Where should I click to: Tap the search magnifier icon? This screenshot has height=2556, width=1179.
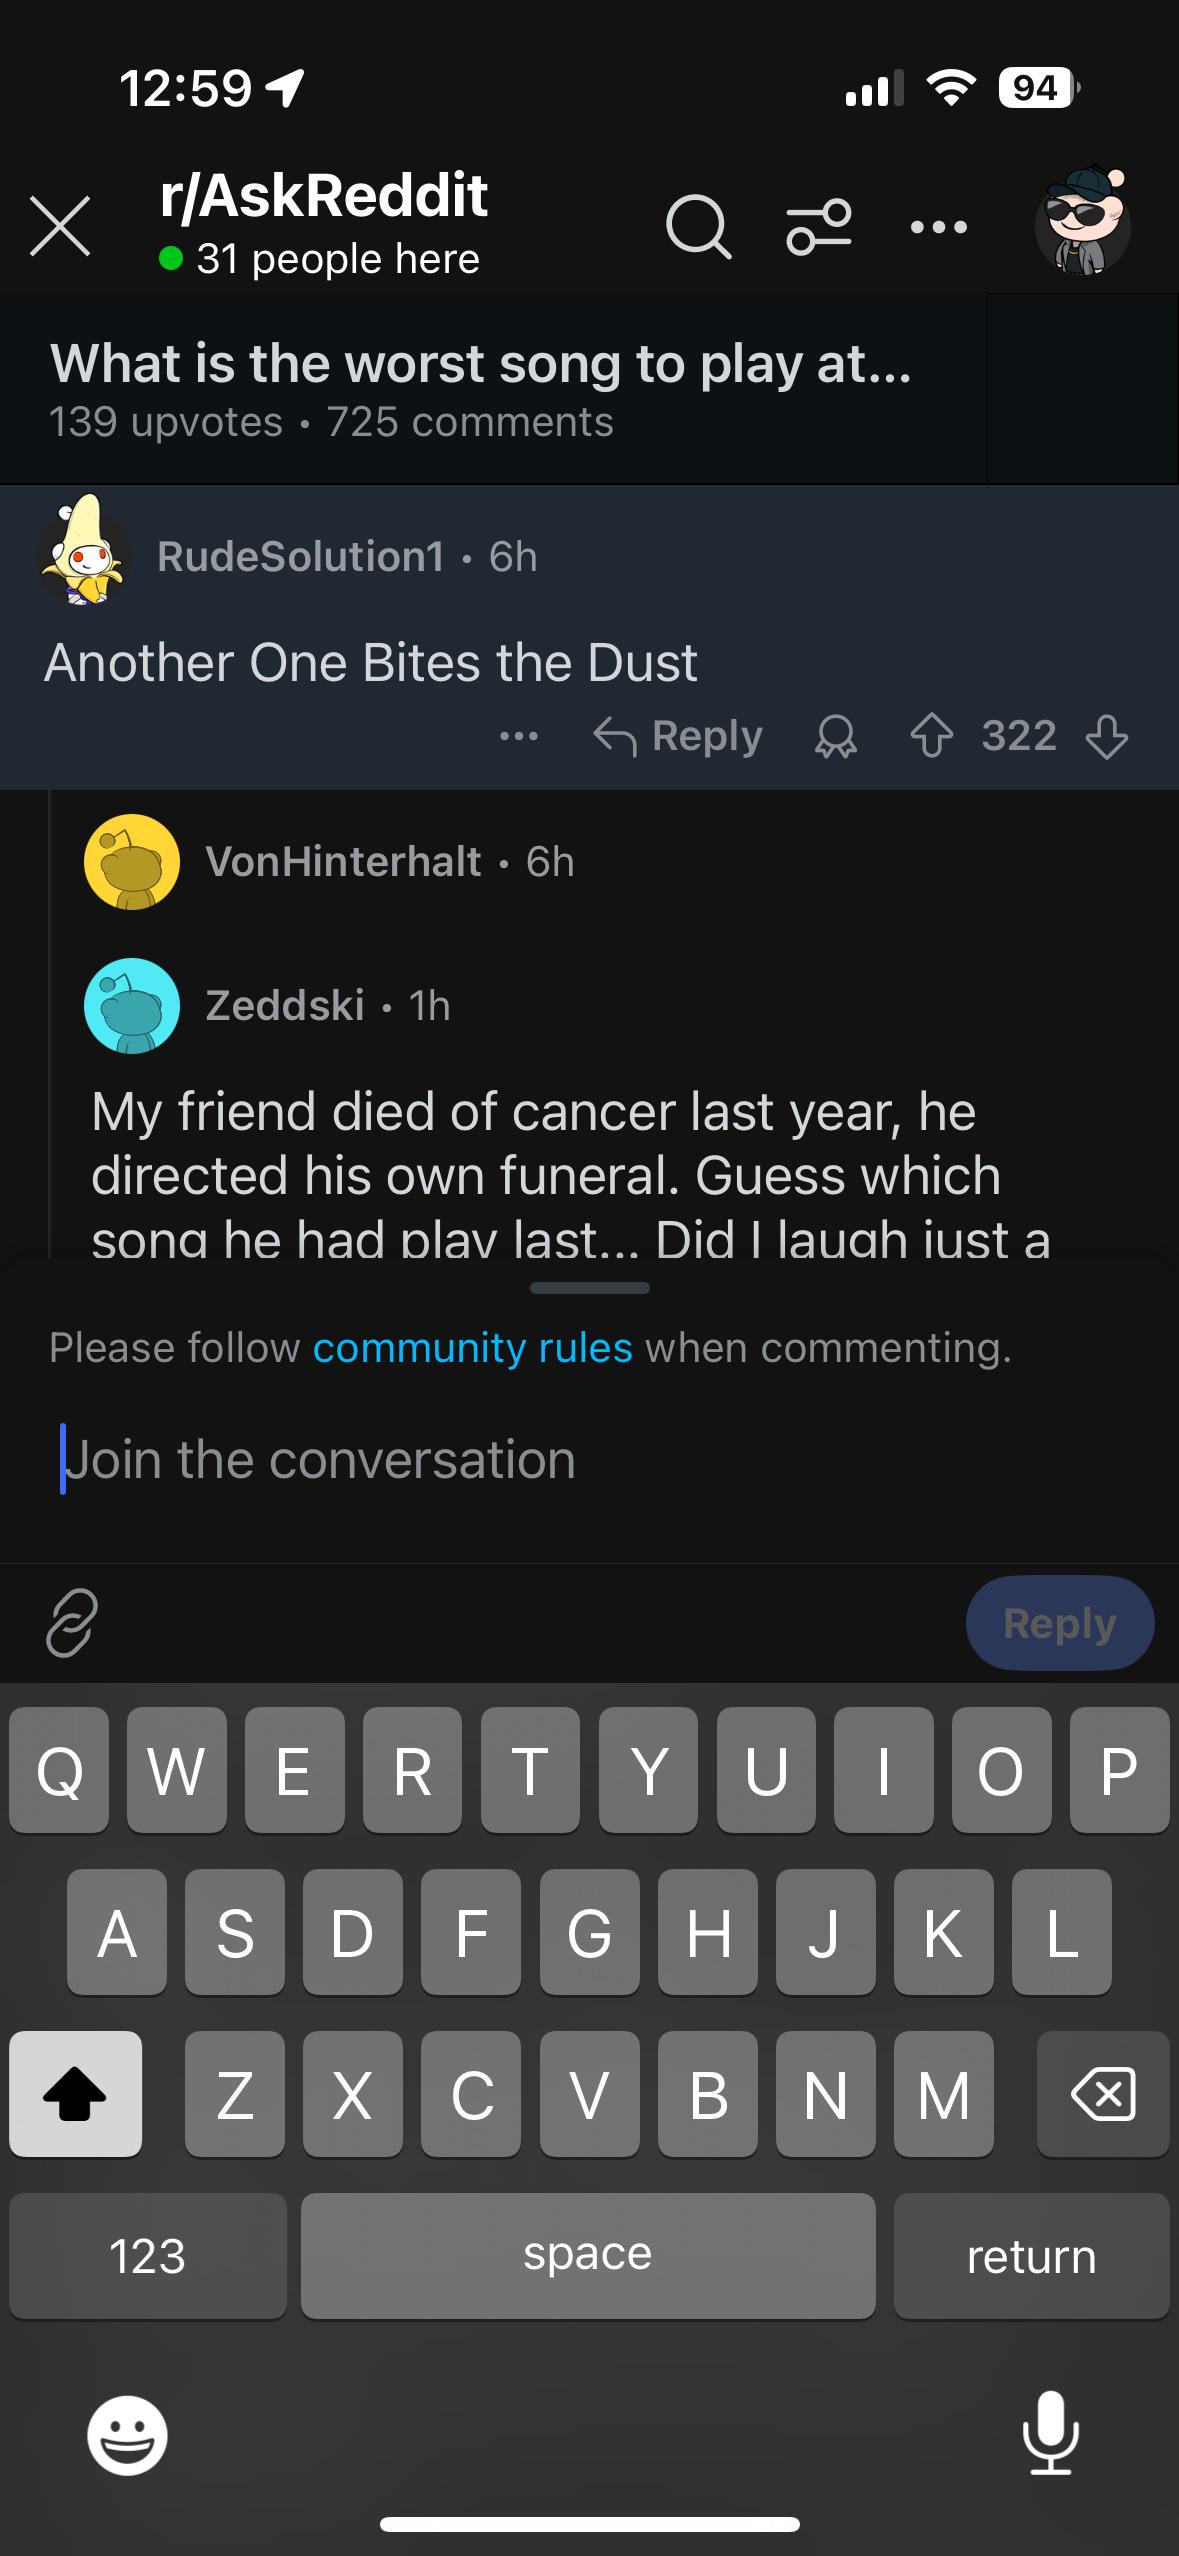(x=697, y=227)
